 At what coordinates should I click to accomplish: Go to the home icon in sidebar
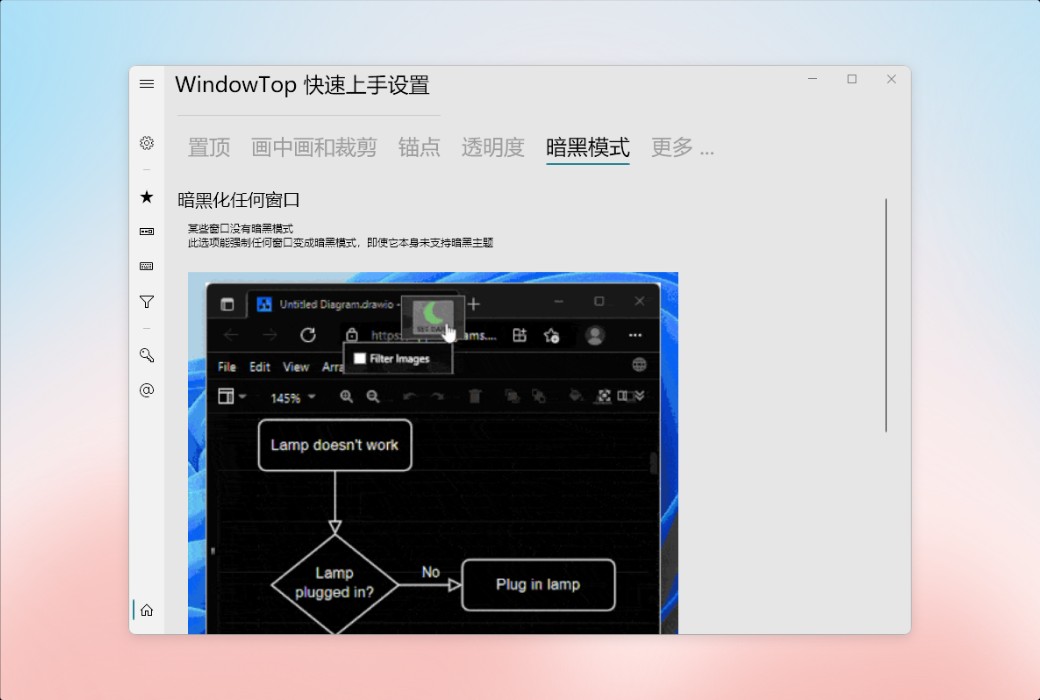pos(147,610)
